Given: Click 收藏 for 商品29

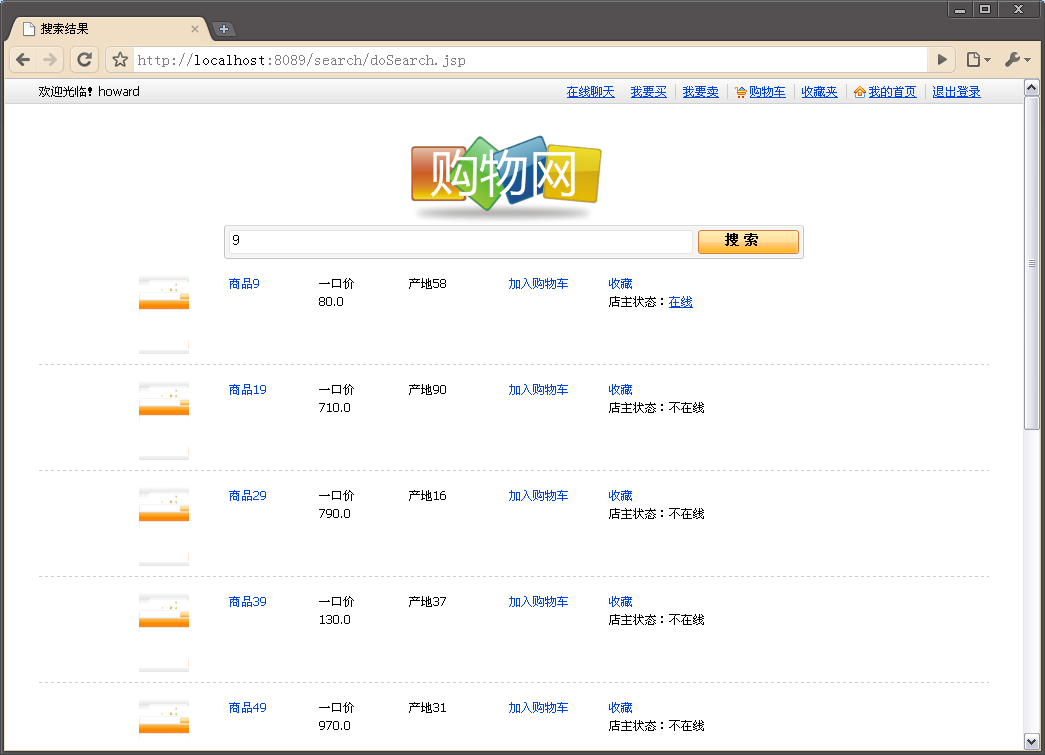Looking at the screenshot, I should 620,496.
